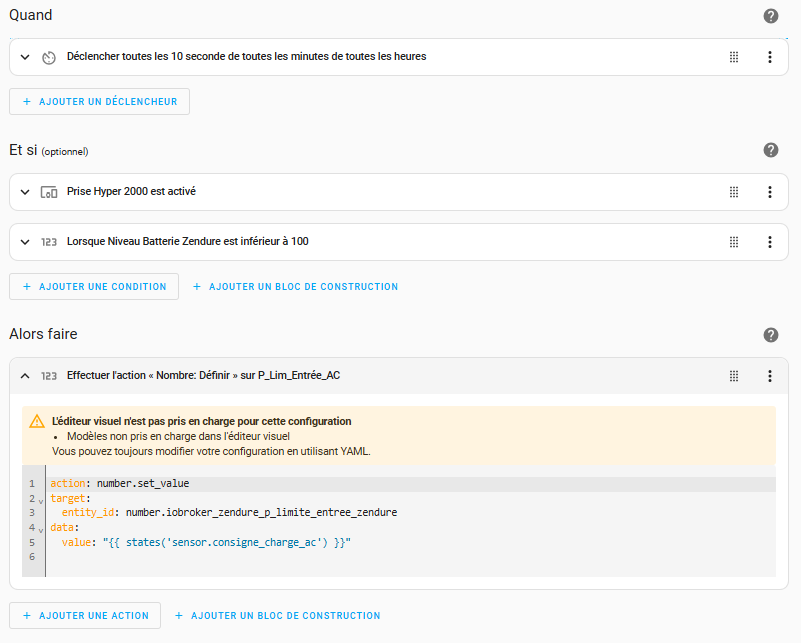The height and width of the screenshot is (643, 801).
Task: Expand the Déclencher toutes les 10 seconde trigger
Action: tap(25, 57)
